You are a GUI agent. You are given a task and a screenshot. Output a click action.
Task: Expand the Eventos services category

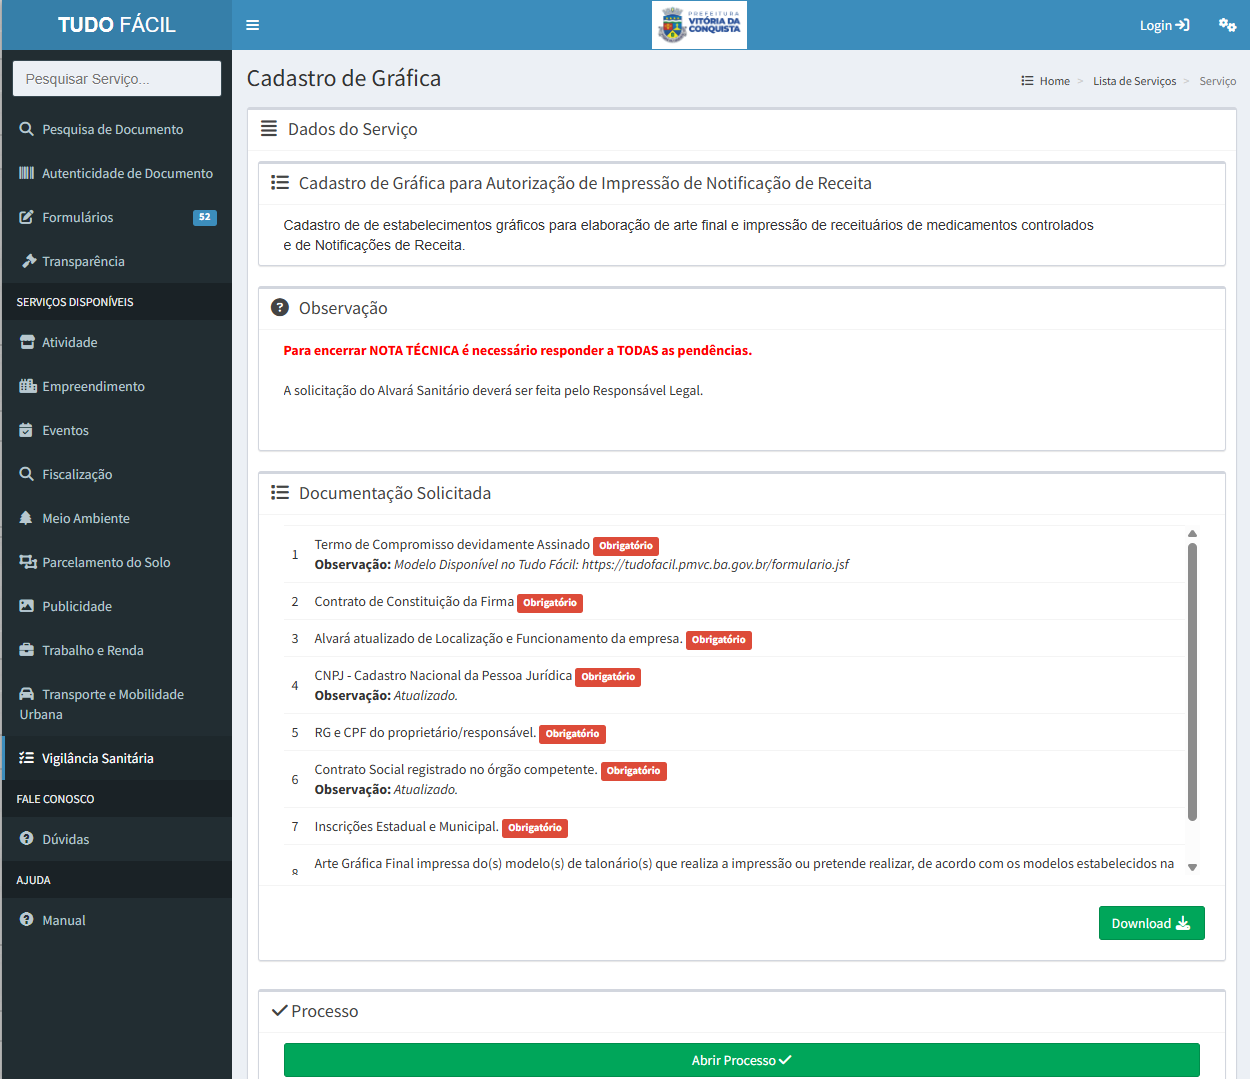coord(65,430)
